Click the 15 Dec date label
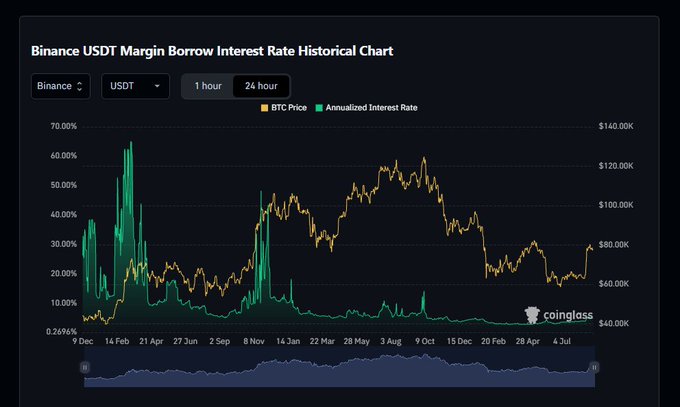Image resolution: width=680 pixels, height=407 pixels. [x=459, y=341]
